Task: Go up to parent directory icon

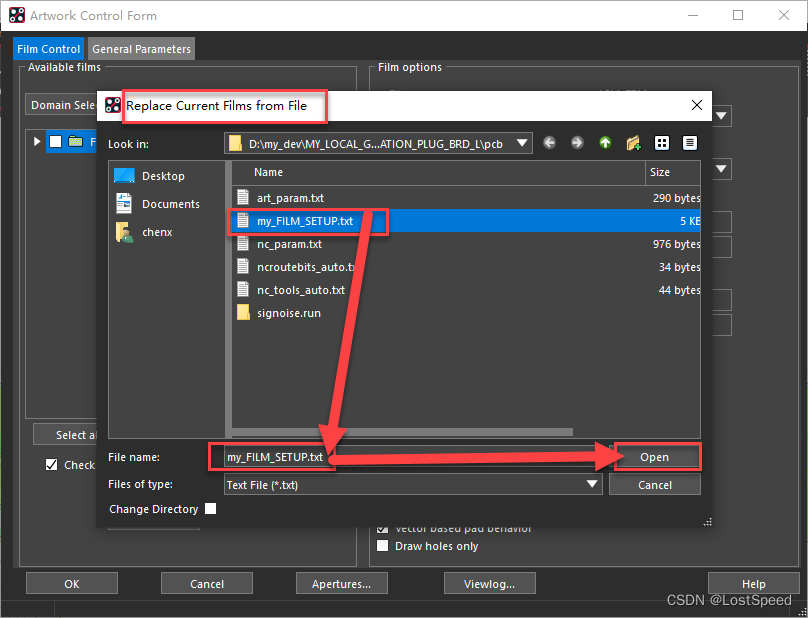Action: [x=605, y=144]
